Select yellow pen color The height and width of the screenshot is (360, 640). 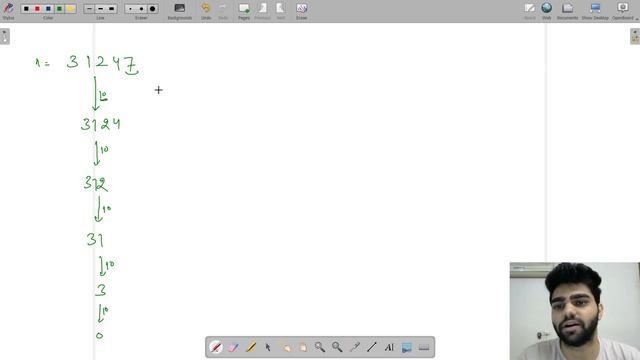coord(70,9)
